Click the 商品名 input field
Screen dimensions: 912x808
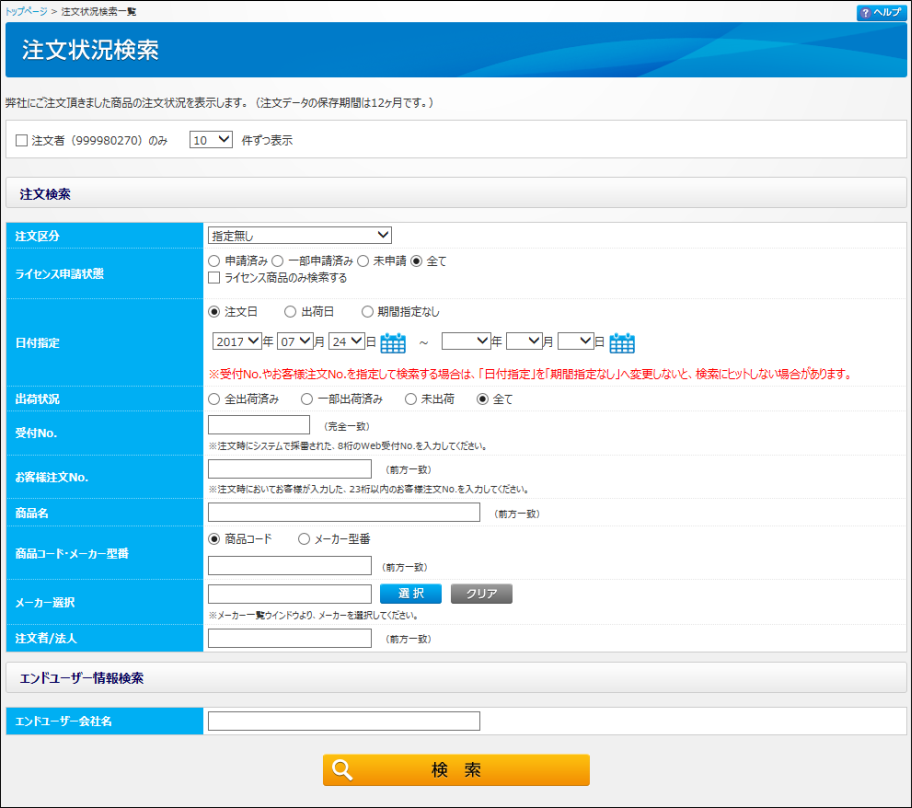coord(344,513)
